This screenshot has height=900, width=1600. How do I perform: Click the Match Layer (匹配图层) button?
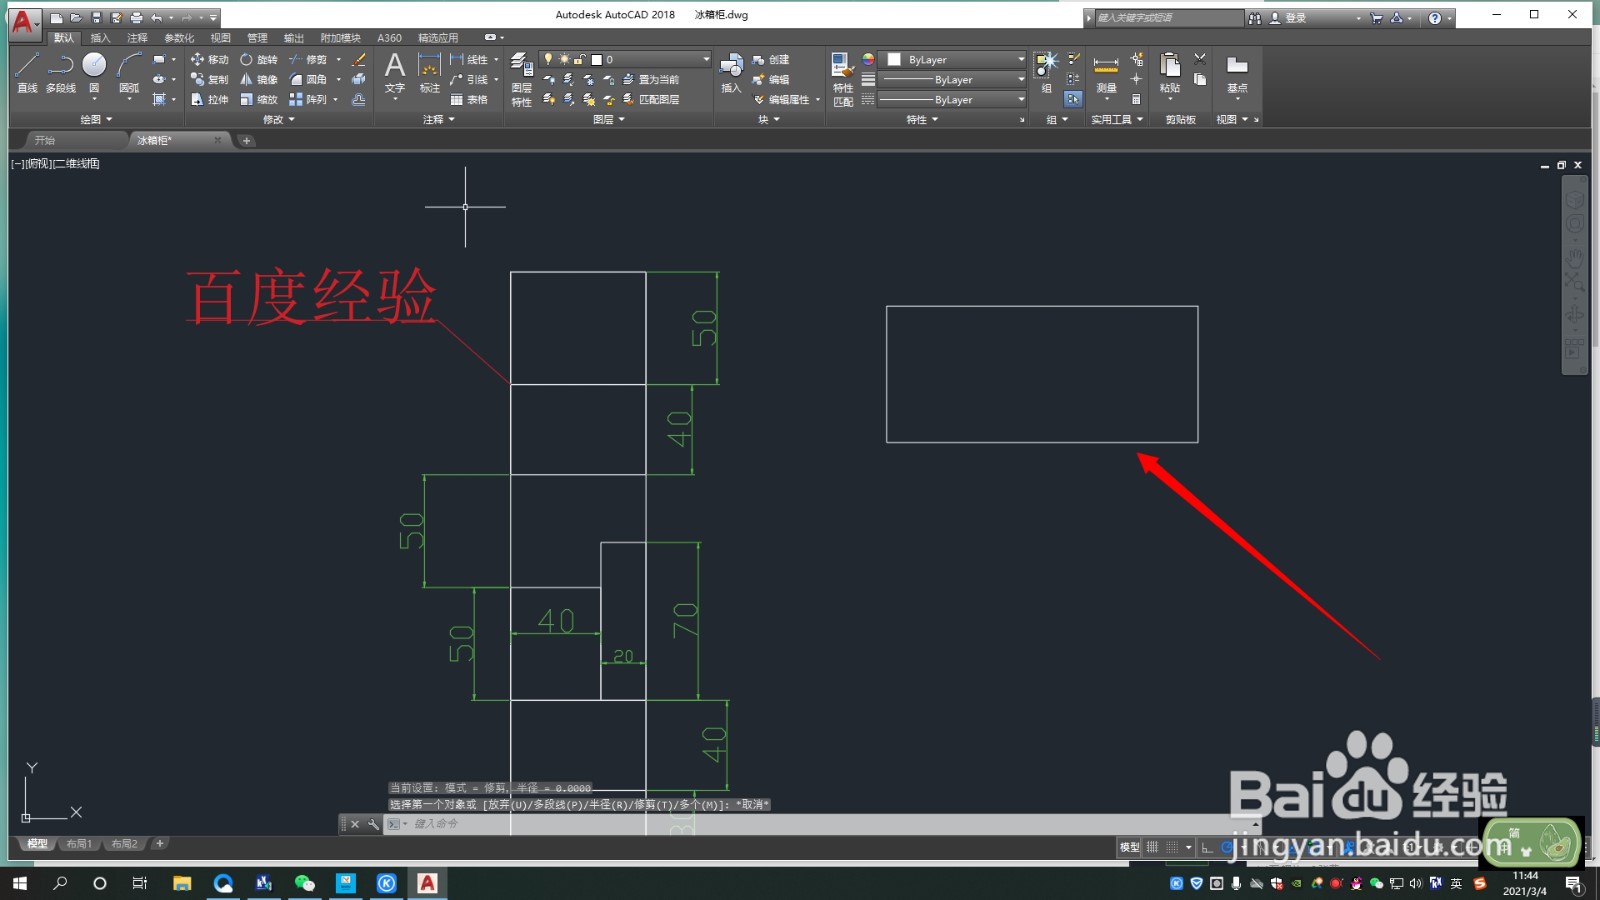click(x=651, y=100)
